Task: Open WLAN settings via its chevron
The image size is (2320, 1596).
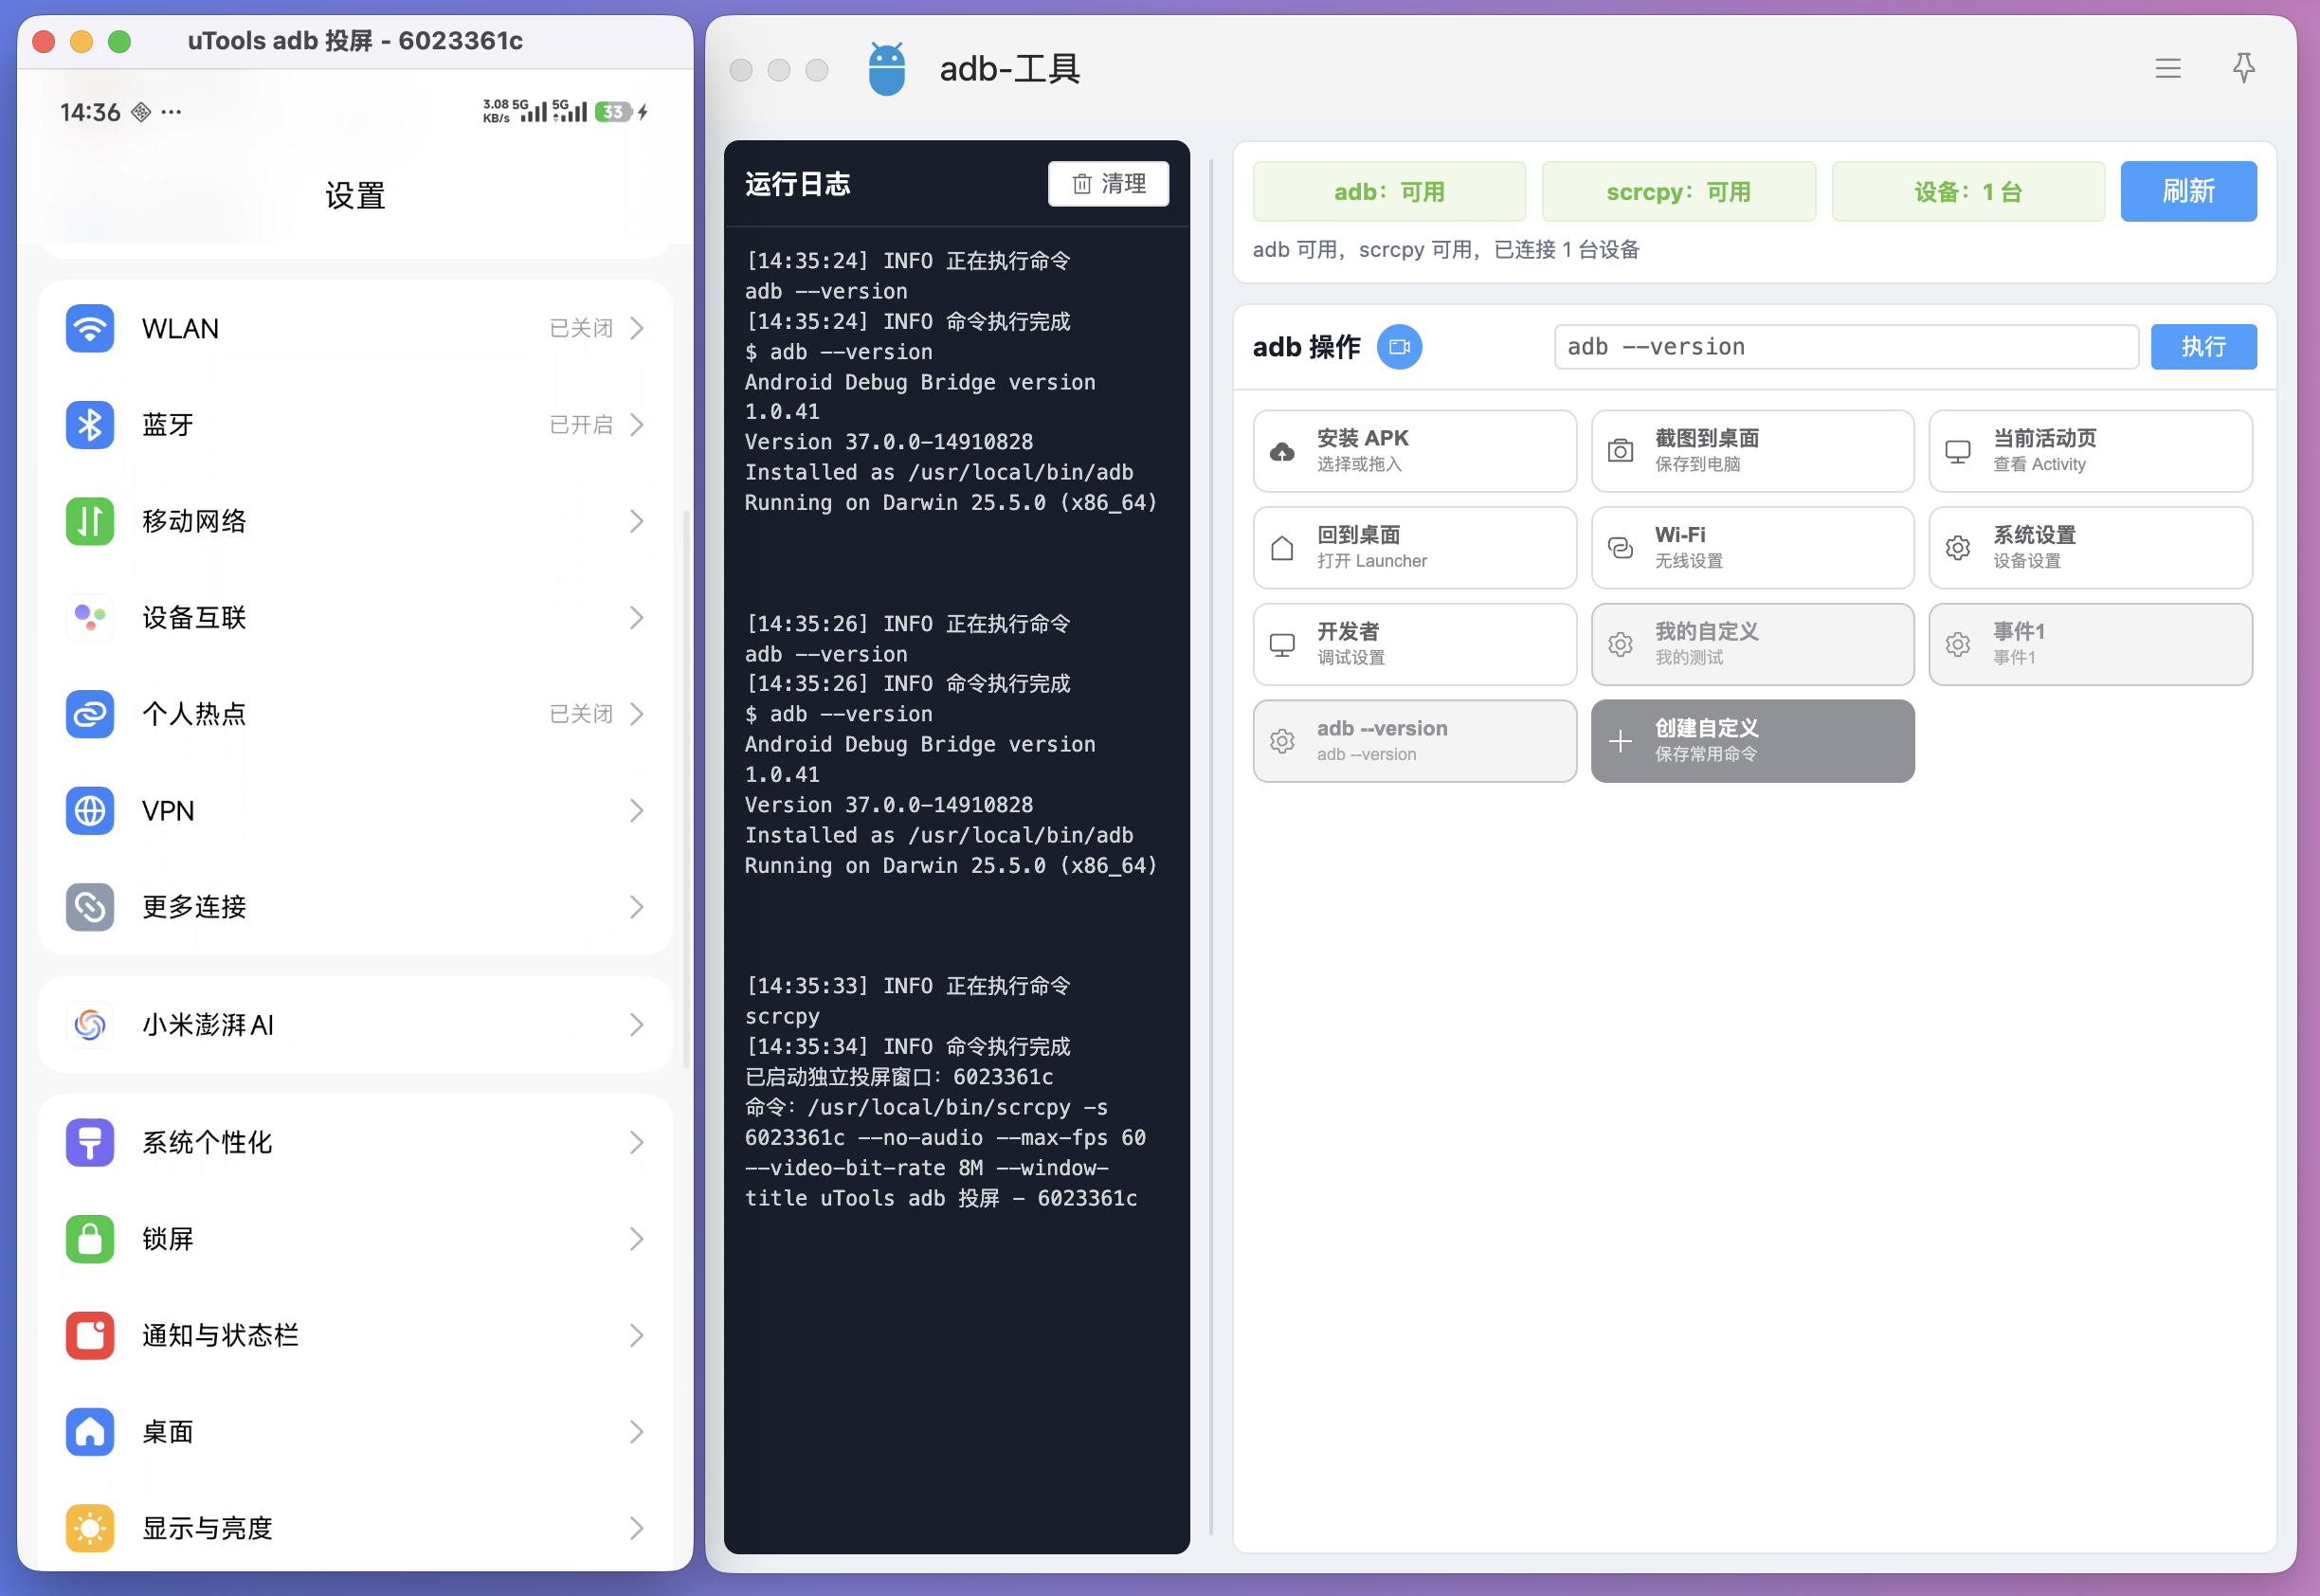Action: 637,328
